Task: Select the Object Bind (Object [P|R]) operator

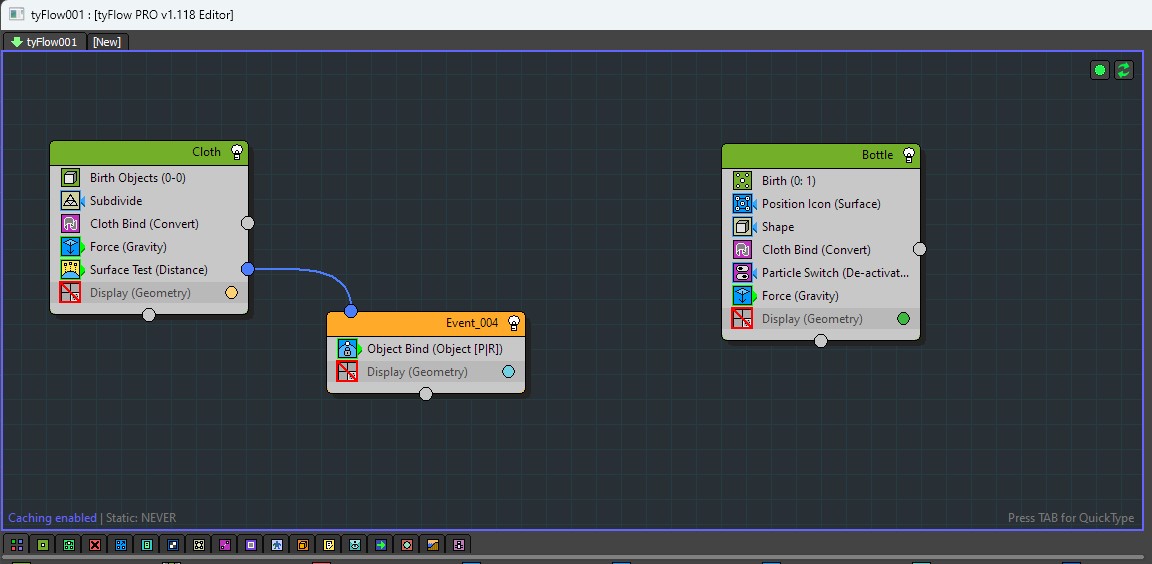Action: pyautogui.click(x=435, y=349)
